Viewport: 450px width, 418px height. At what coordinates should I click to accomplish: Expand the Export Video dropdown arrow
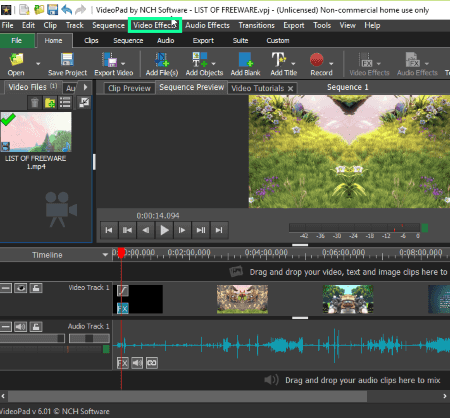(123, 64)
